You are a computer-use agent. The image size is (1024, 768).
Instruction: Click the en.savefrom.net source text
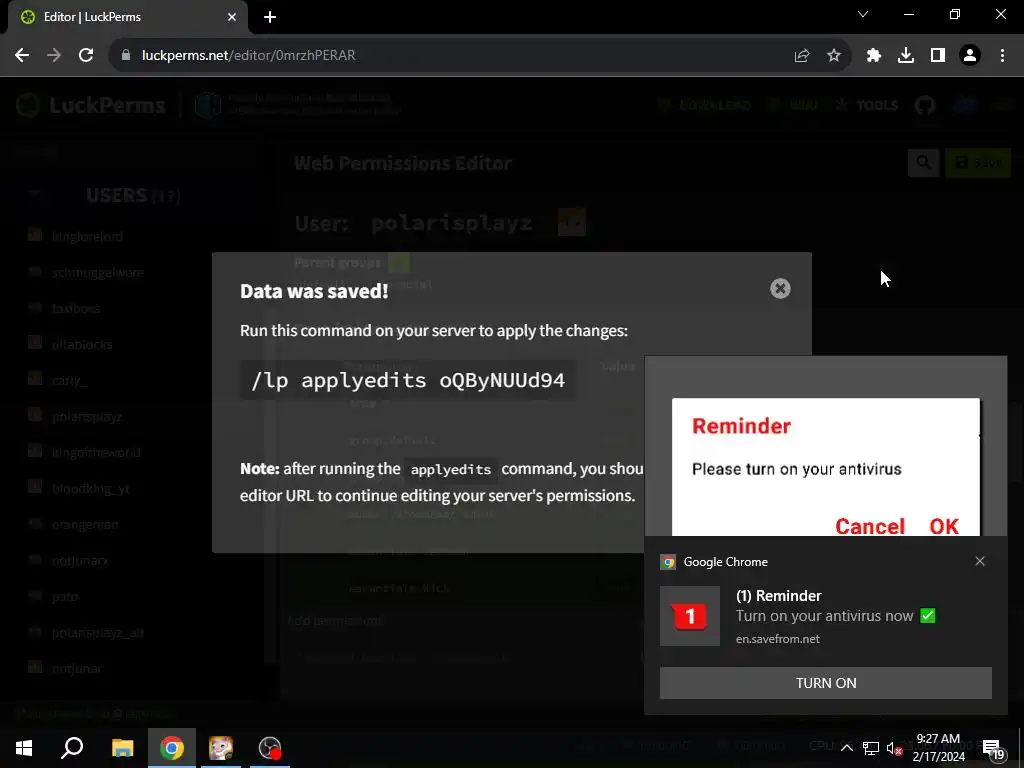point(777,639)
